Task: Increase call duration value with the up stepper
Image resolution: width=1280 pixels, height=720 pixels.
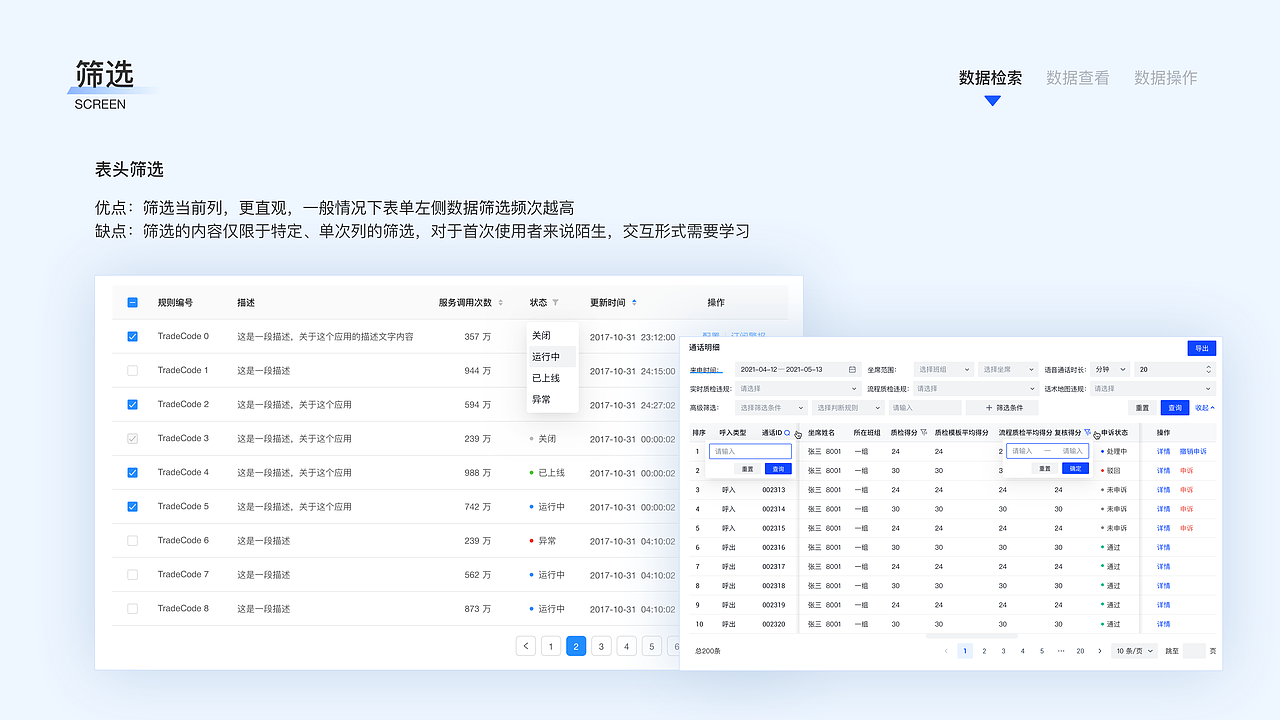Action: pyautogui.click(x=1208, y=366)
